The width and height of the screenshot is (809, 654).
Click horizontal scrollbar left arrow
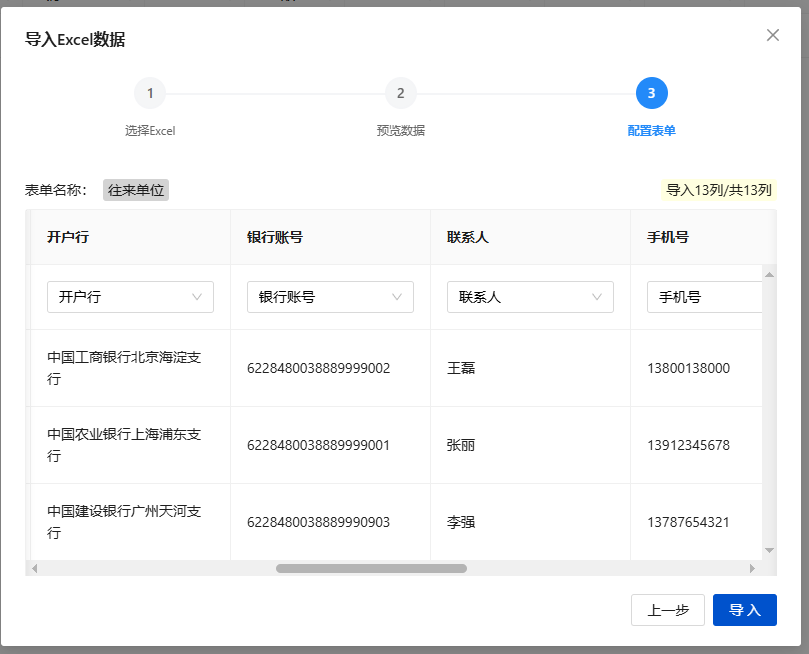(x=35, y=568)
